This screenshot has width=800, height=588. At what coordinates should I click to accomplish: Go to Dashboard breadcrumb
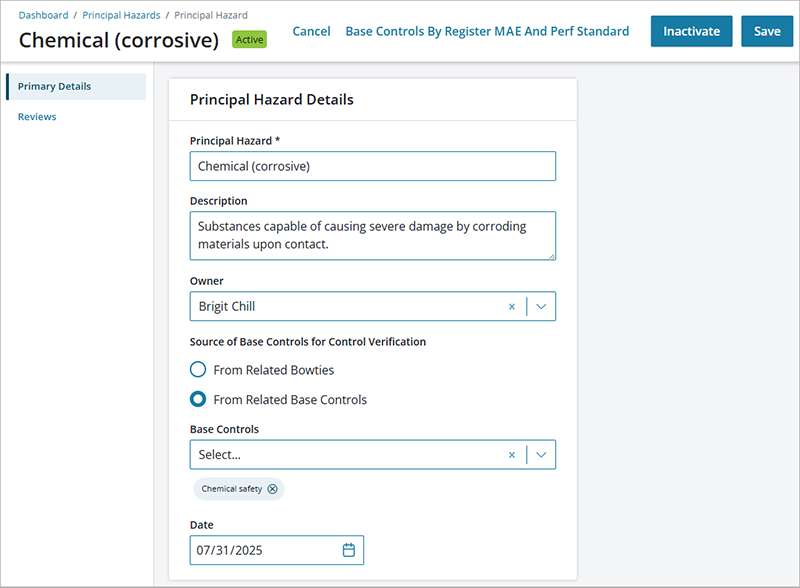pyautogui.click(x=43, y=15)
